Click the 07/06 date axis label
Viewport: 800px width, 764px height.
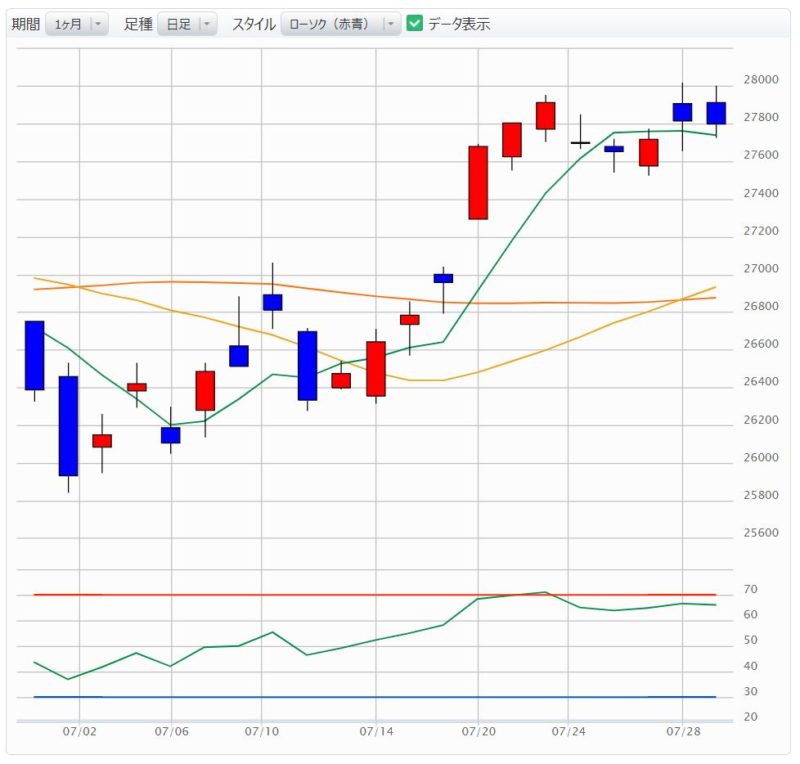[x=171, y=731]
